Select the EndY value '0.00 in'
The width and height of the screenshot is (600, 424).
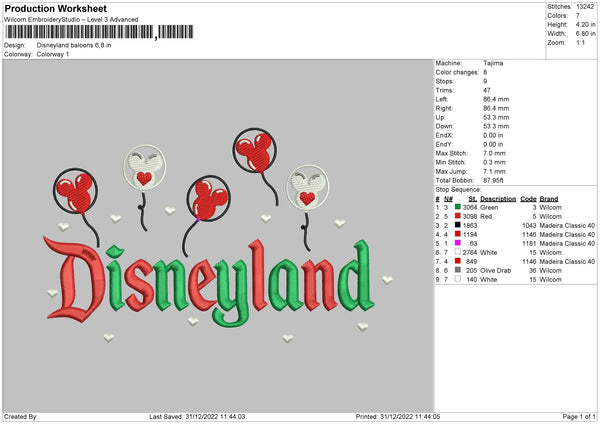(x=493, y=145)
